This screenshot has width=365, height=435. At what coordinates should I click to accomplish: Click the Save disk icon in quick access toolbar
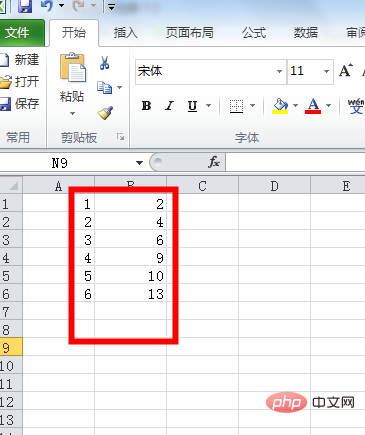[25, 6]
